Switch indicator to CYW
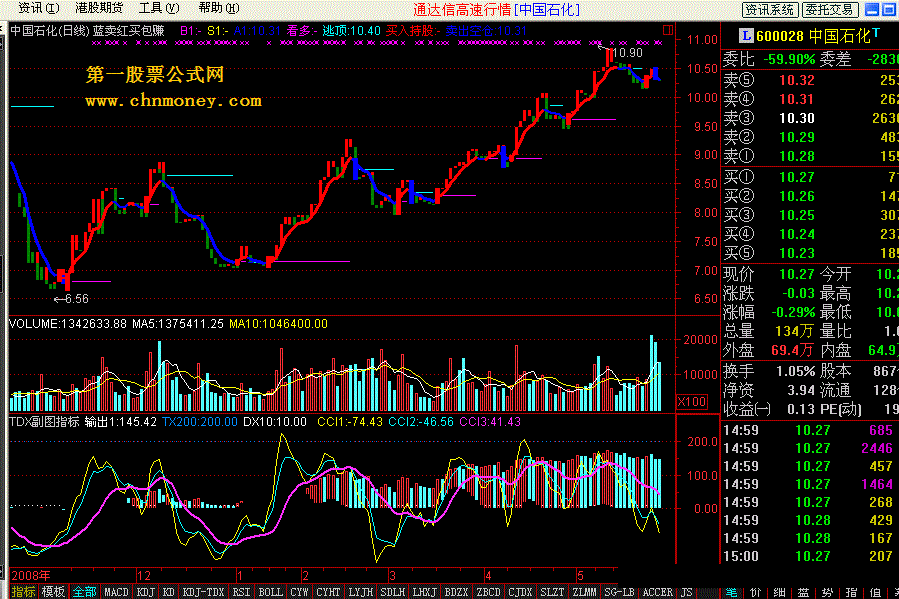The height and width of the screenshot is (599, 899). coord(299,592)
